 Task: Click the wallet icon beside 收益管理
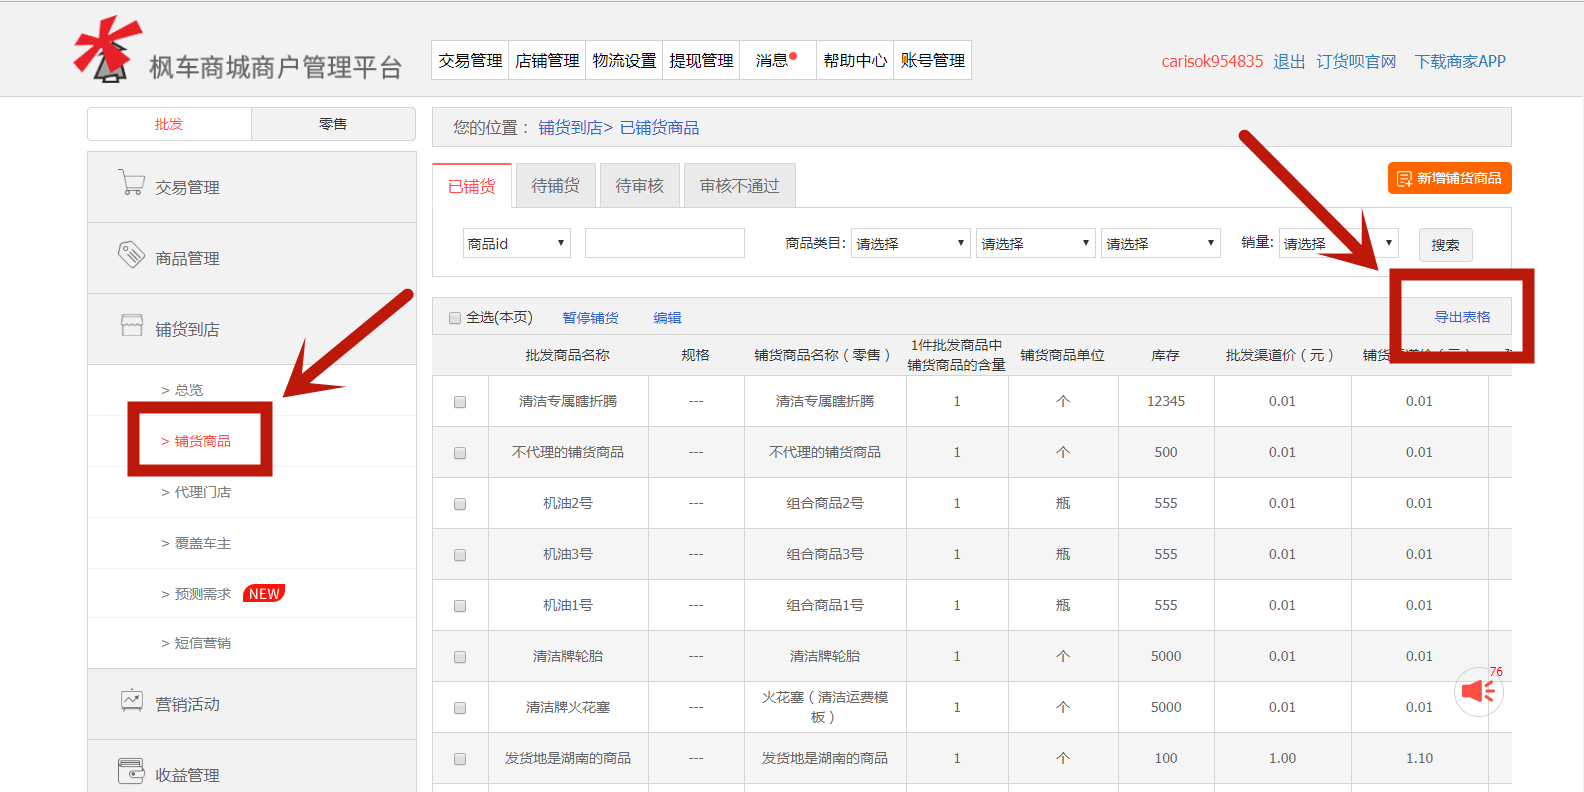(131, 771)
